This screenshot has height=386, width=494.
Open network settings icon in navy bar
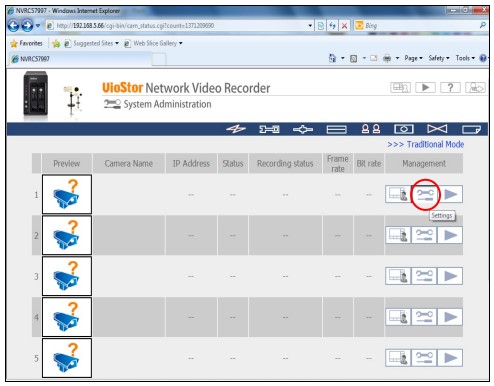point(303,129)
